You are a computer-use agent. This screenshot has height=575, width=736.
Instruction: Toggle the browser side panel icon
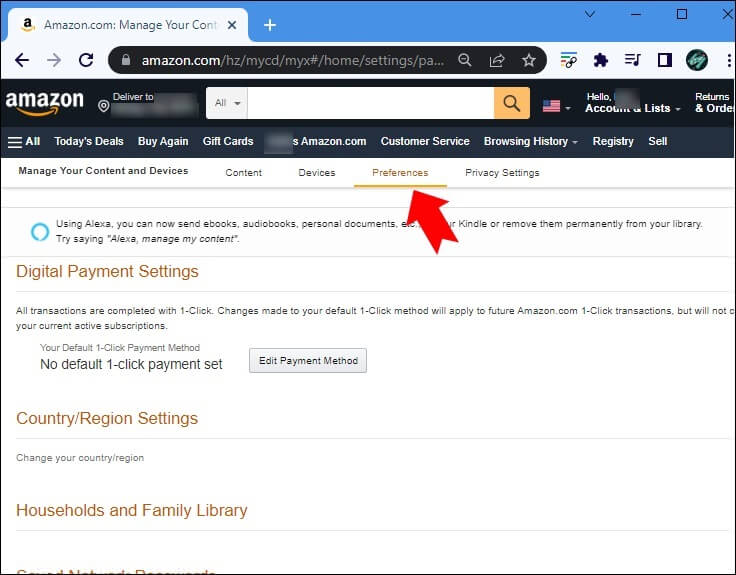pyautogui.click(x=665, y=60)
